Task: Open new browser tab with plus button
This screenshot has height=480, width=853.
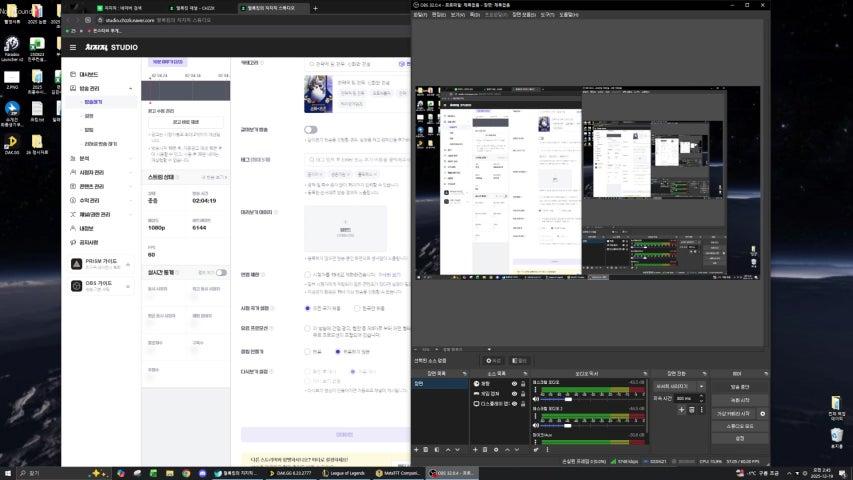Action: coord(315,8)
